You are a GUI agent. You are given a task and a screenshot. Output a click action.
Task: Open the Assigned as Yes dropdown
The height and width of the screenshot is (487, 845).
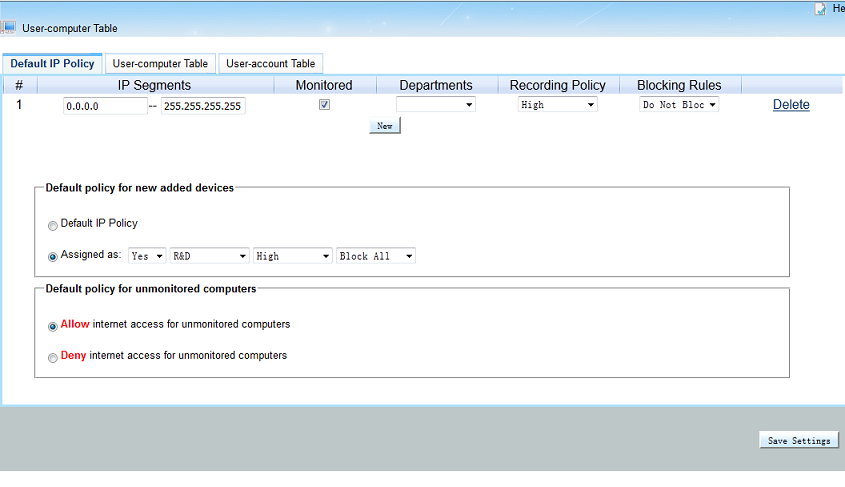pyautogui.click(x=147, y=256)
